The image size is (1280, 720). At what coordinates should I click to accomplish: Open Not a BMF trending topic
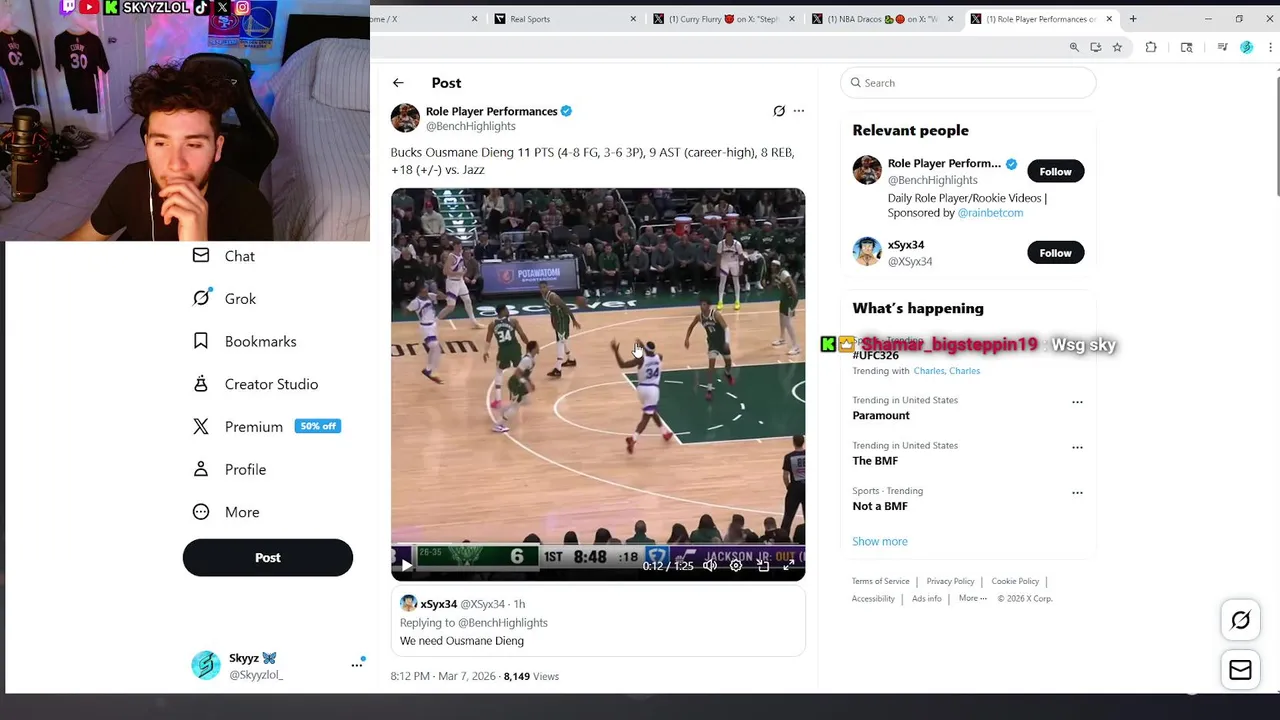click(x=880, y=506)
